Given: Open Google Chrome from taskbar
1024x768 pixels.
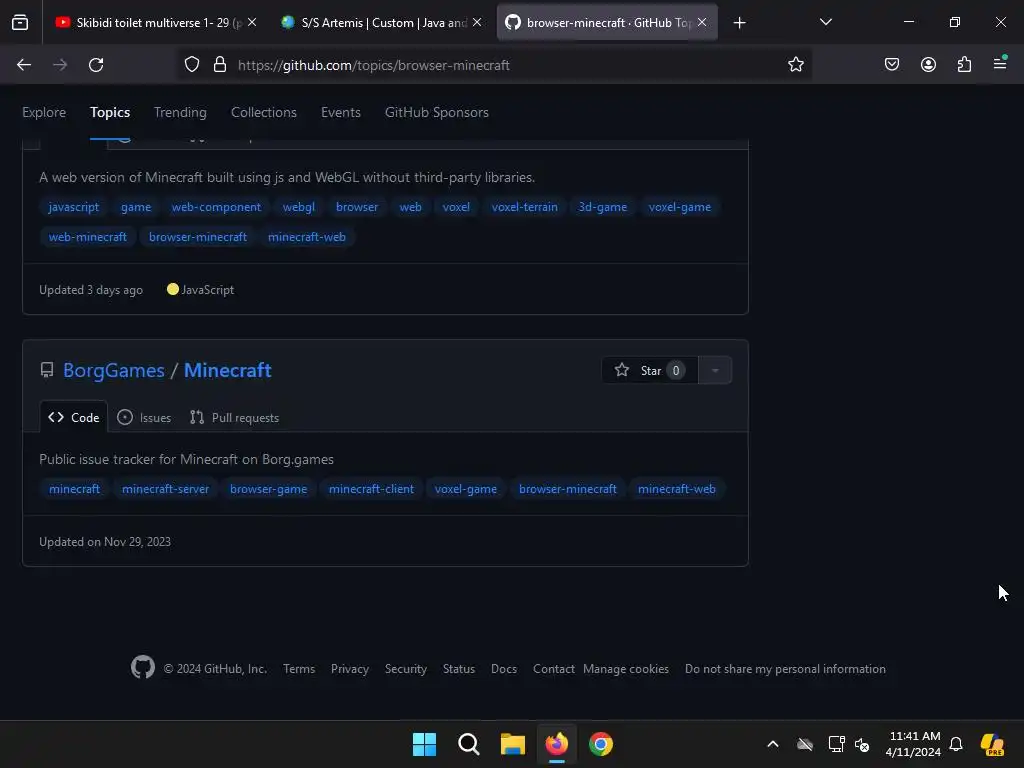Looking at the screenshot, I should (601, 744).
